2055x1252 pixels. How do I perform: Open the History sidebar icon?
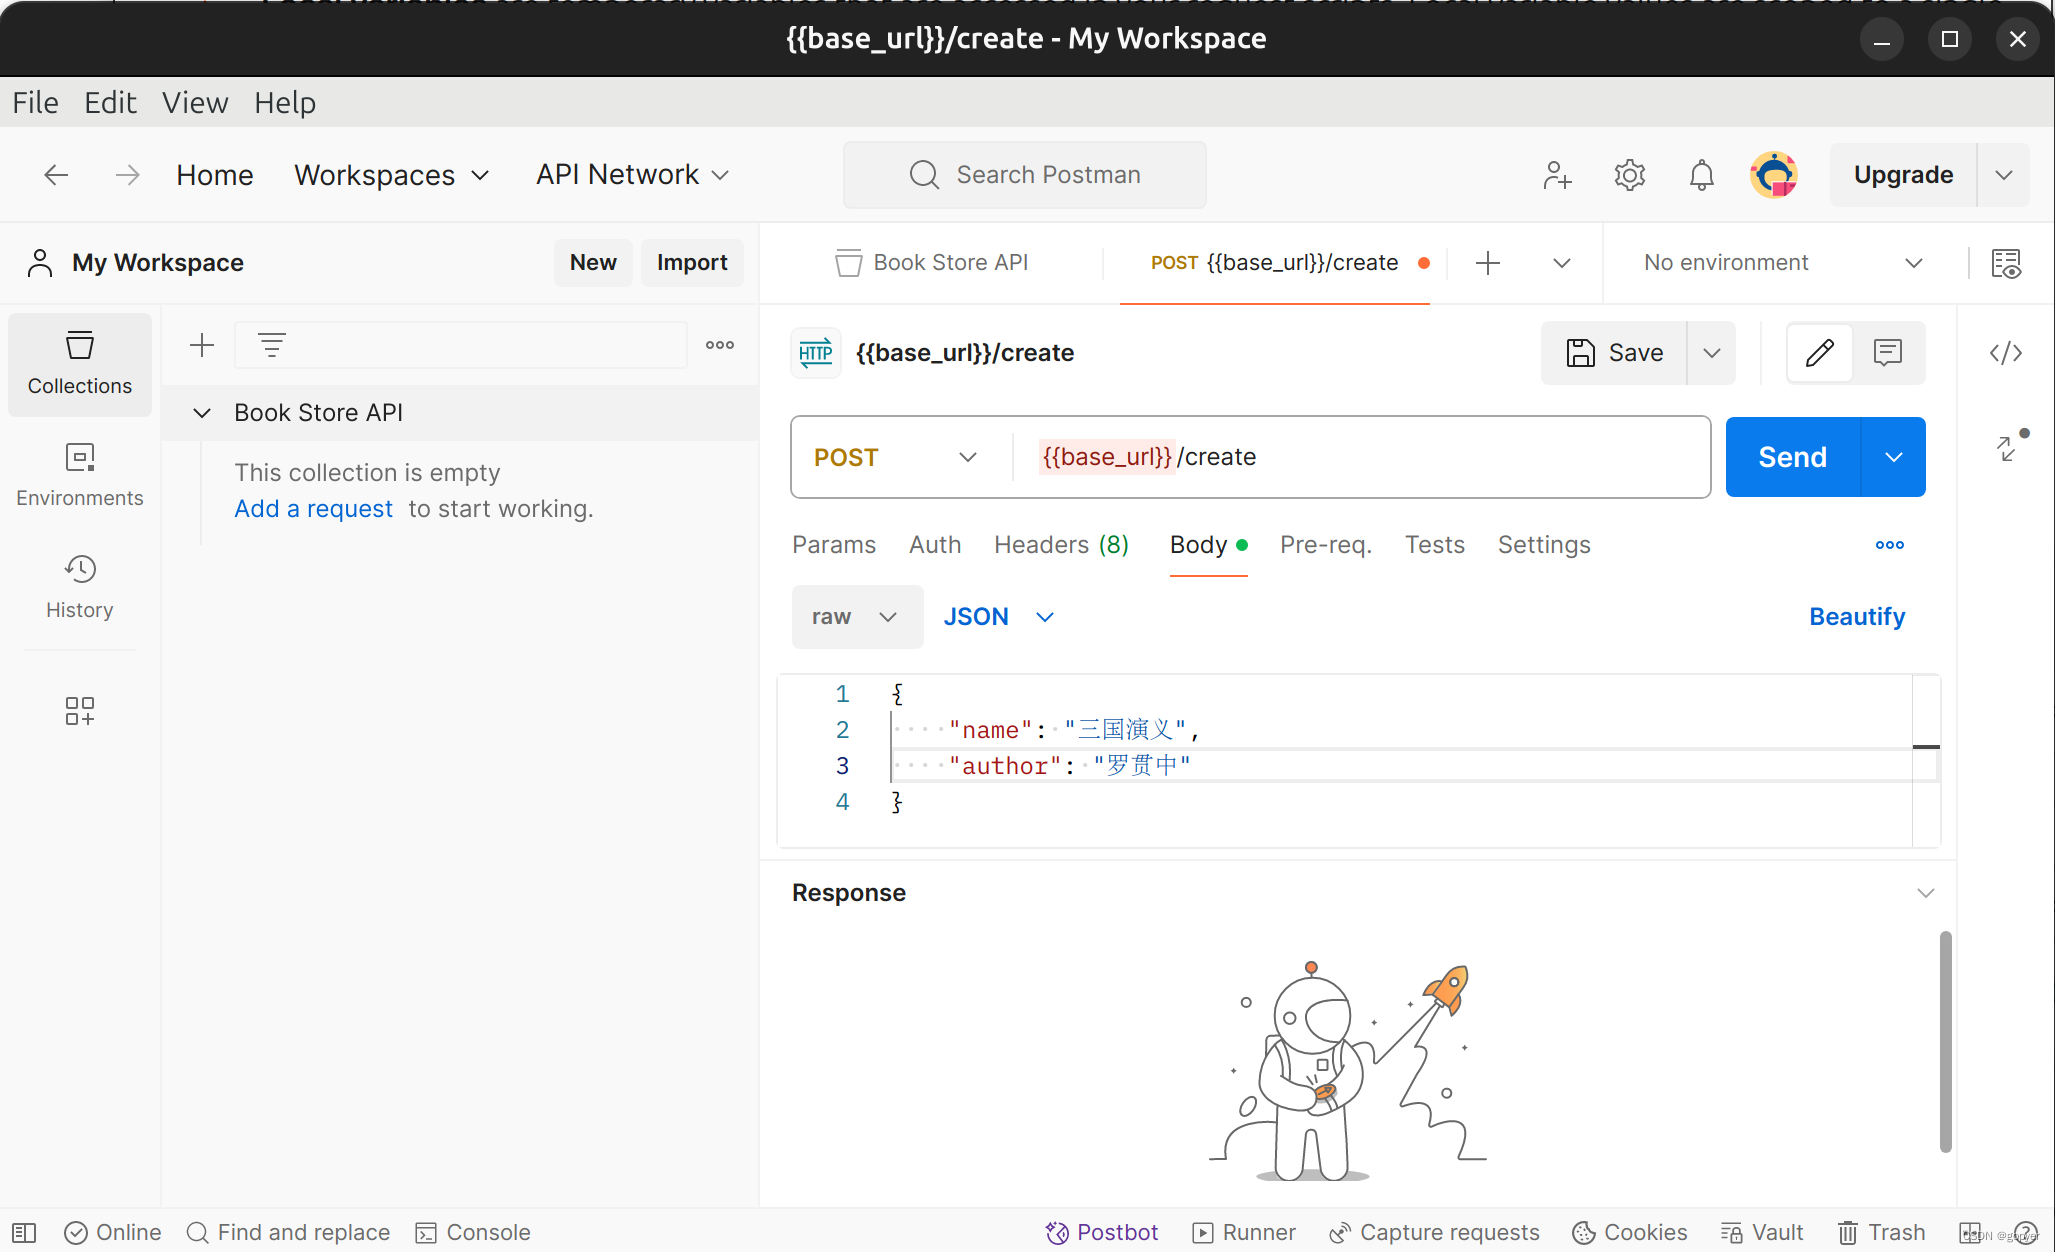[80, 588]
